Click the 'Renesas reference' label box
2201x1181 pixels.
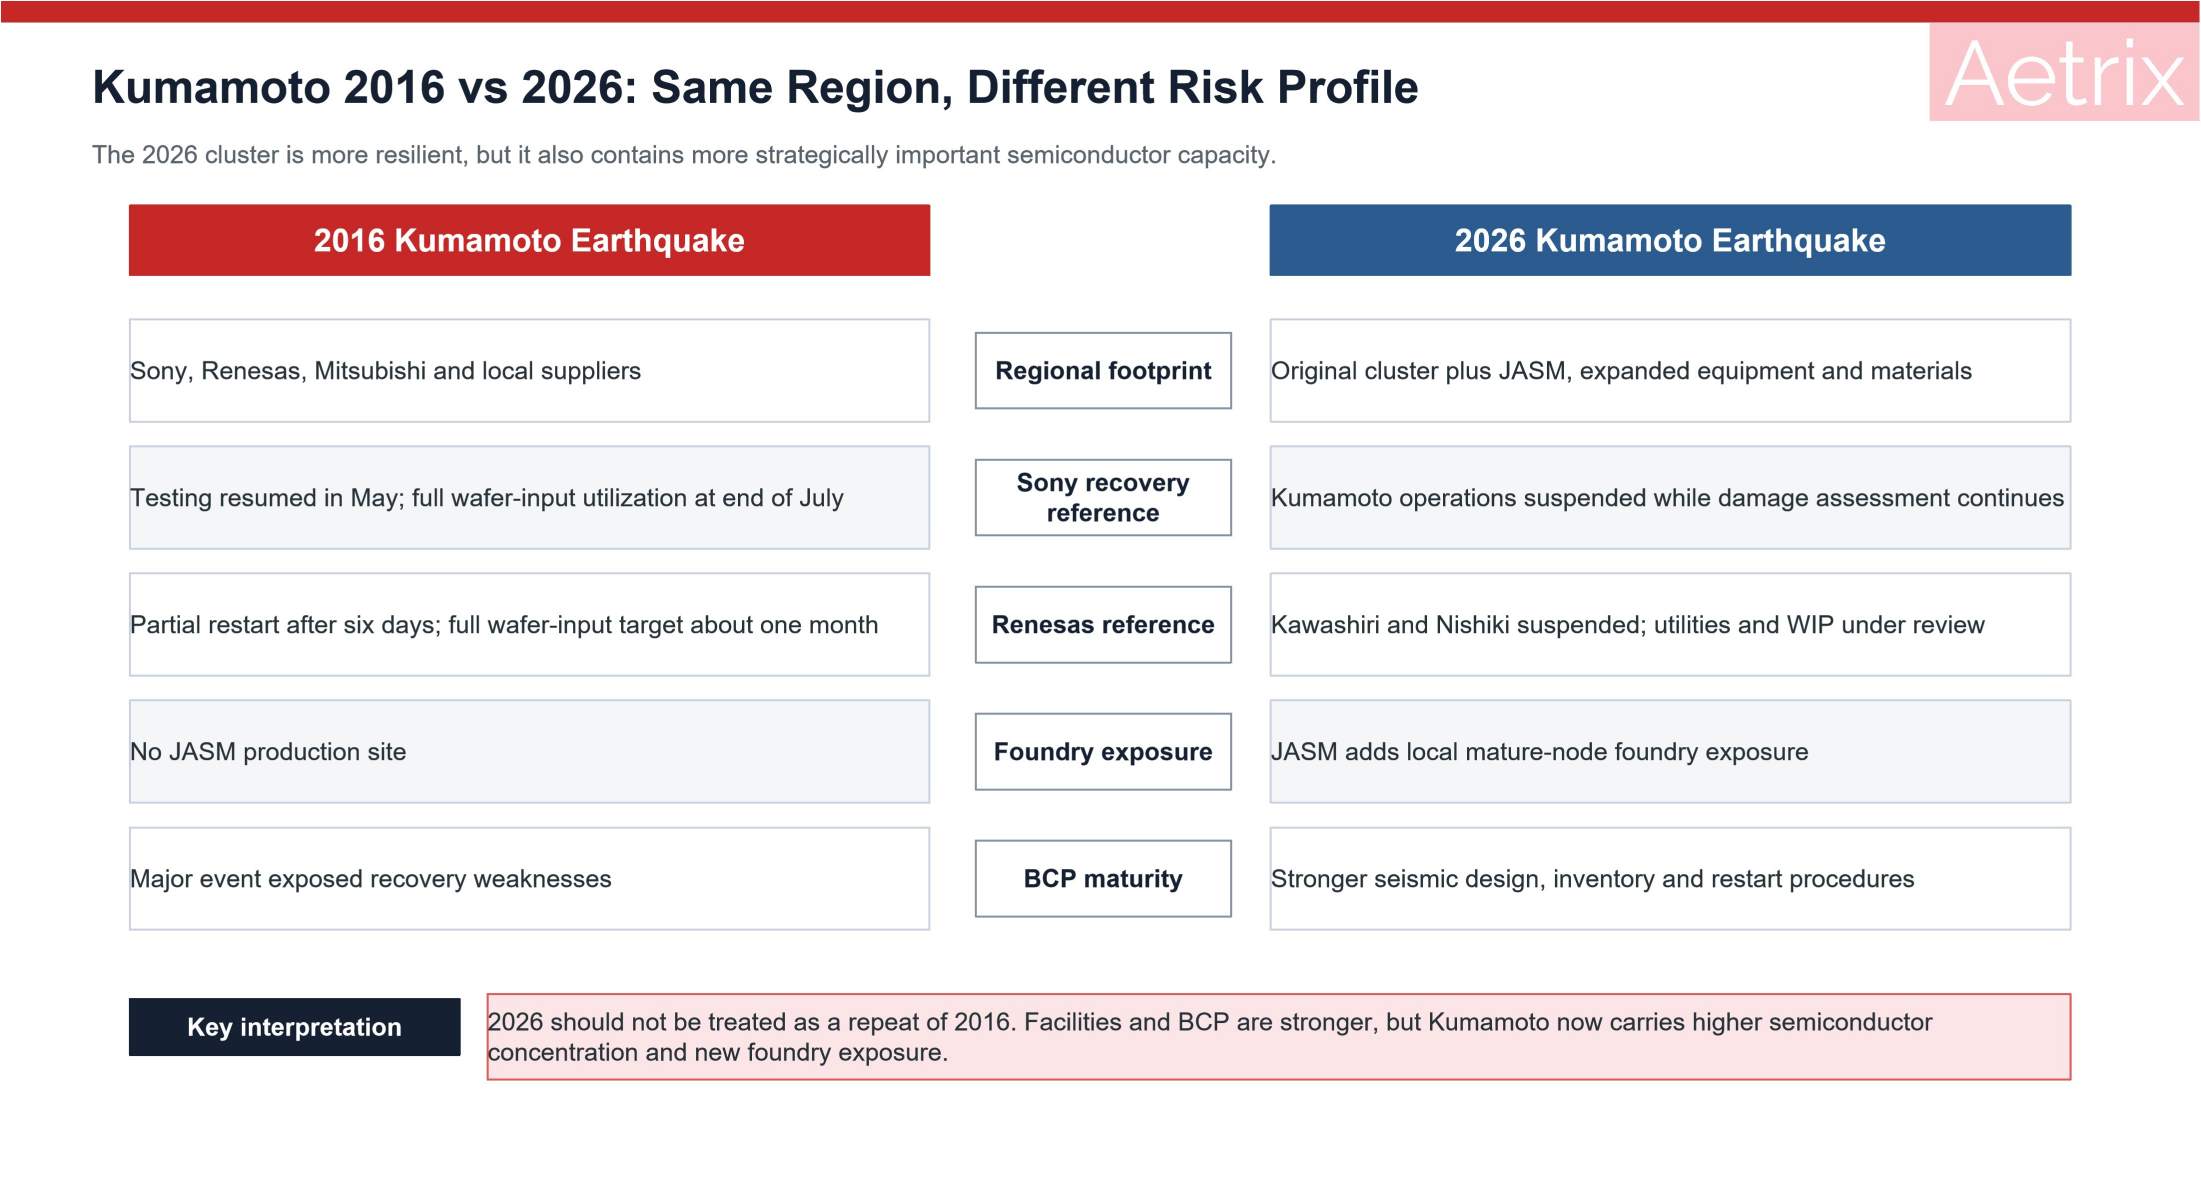[x=1103, y=625]
